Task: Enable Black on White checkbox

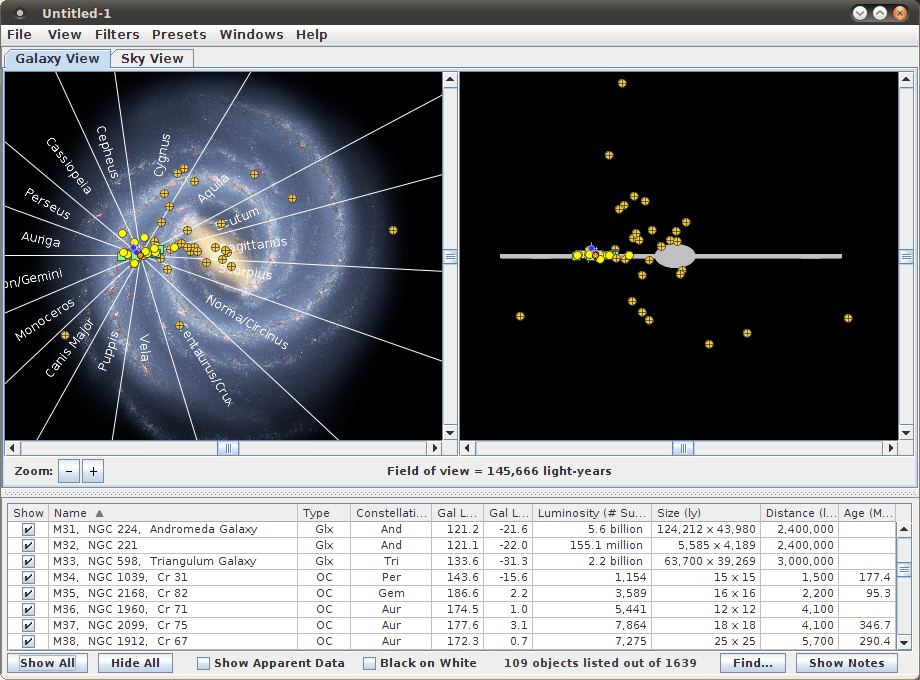Action: [369, 663]
